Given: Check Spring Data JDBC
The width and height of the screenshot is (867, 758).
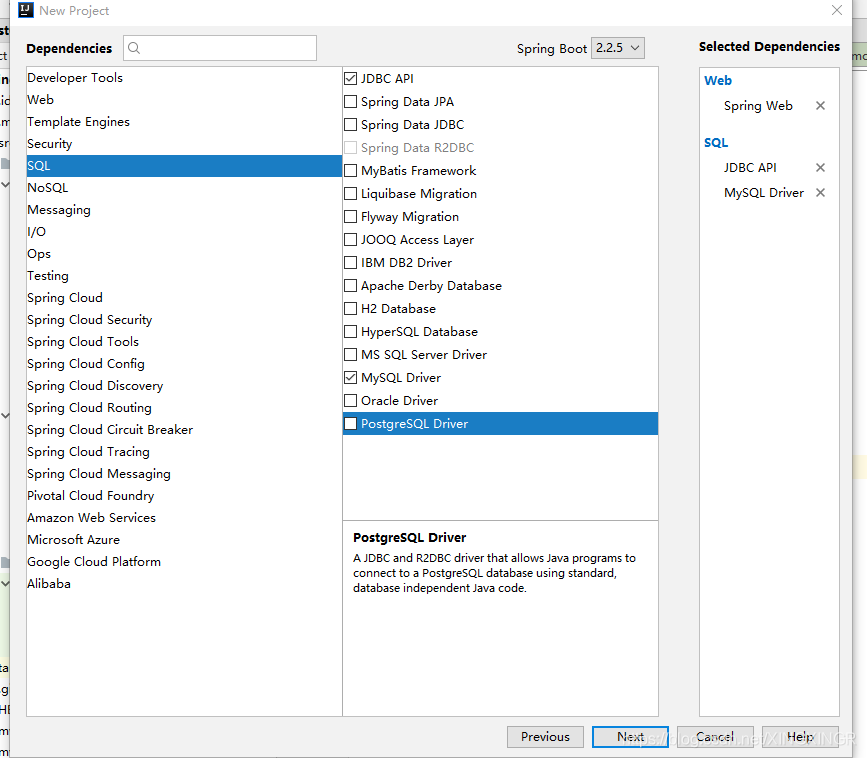Looking at the screenshot, I should [351, 124].
